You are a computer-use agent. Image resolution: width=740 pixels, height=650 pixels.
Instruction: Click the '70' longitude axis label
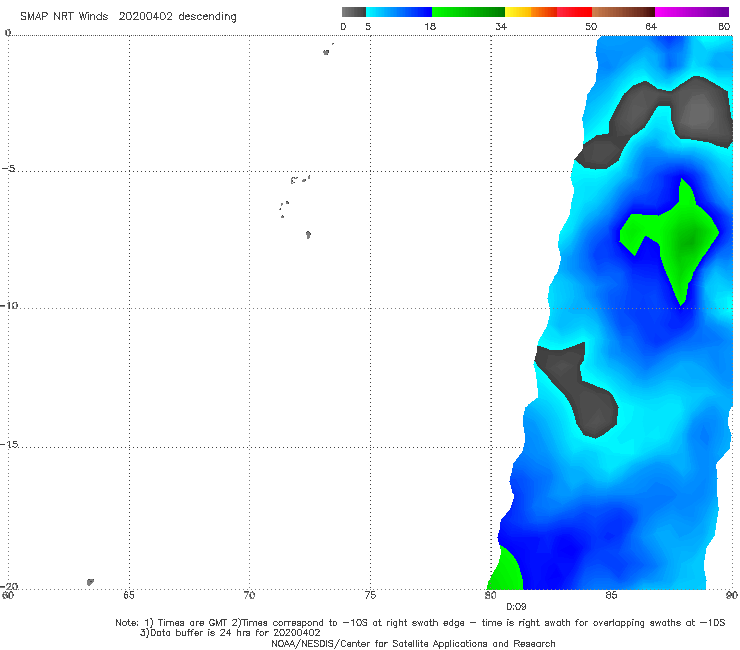(x=249, y=595)
